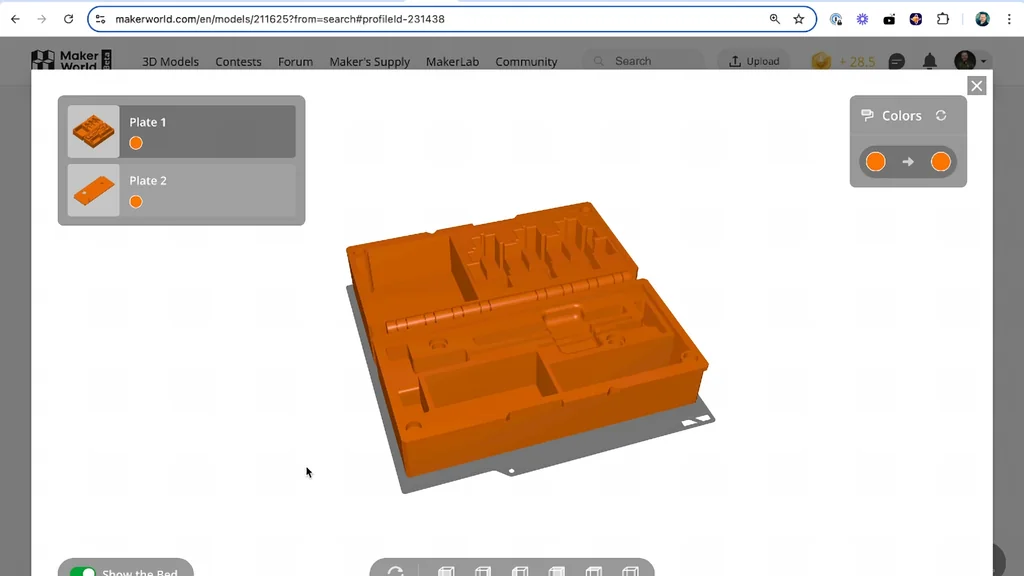The height and width of the screenshot is (576, 1024).
Task: Click the Upload button
Action: [x=754, y=61]
